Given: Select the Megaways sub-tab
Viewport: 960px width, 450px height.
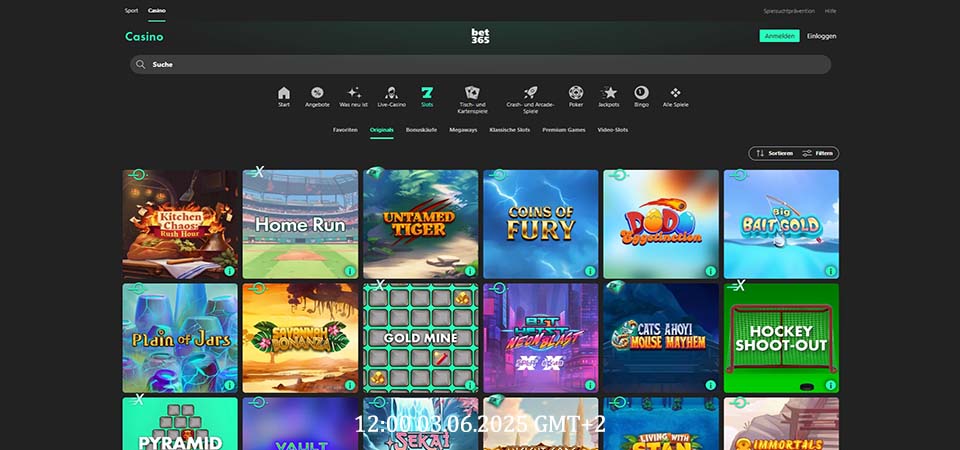Looking at the screenshot, I should pos(463,130).
